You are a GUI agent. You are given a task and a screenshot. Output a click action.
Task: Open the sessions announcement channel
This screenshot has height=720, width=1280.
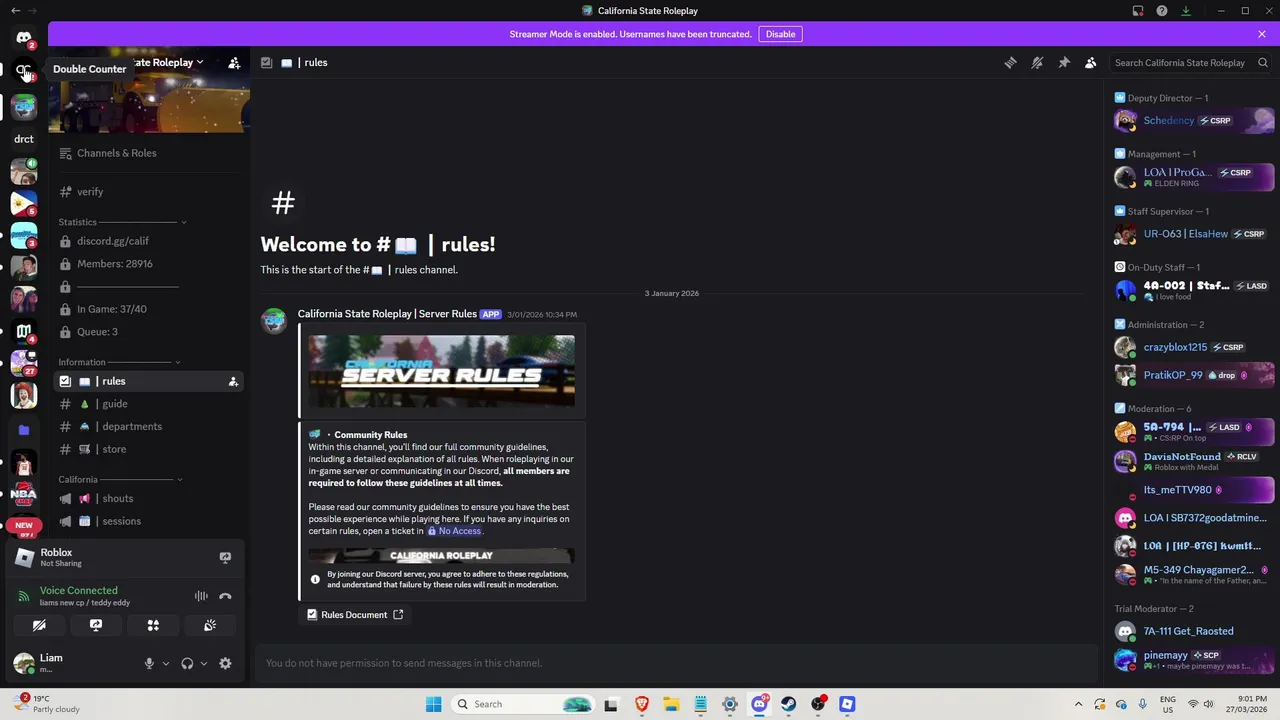click(148, 521)
